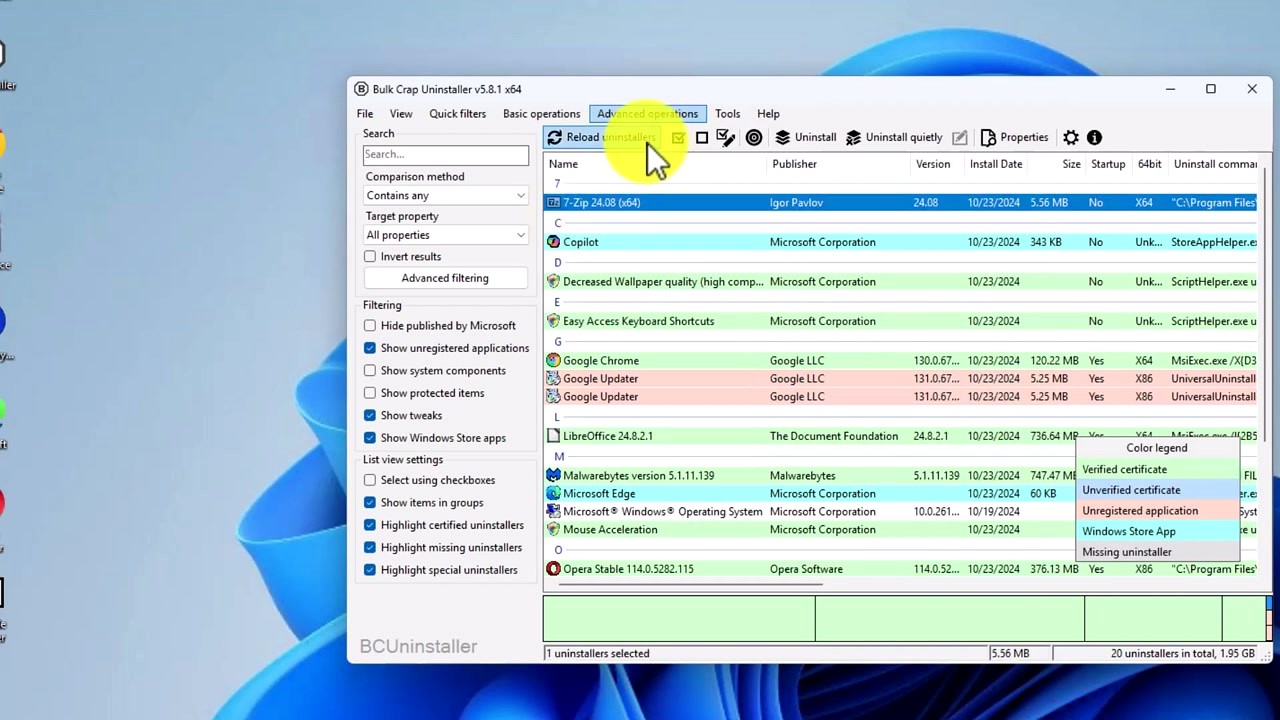The height and width of the screenshot is (720, 1280).
Task: Click the About info icon
Action: coord(1094,137)
